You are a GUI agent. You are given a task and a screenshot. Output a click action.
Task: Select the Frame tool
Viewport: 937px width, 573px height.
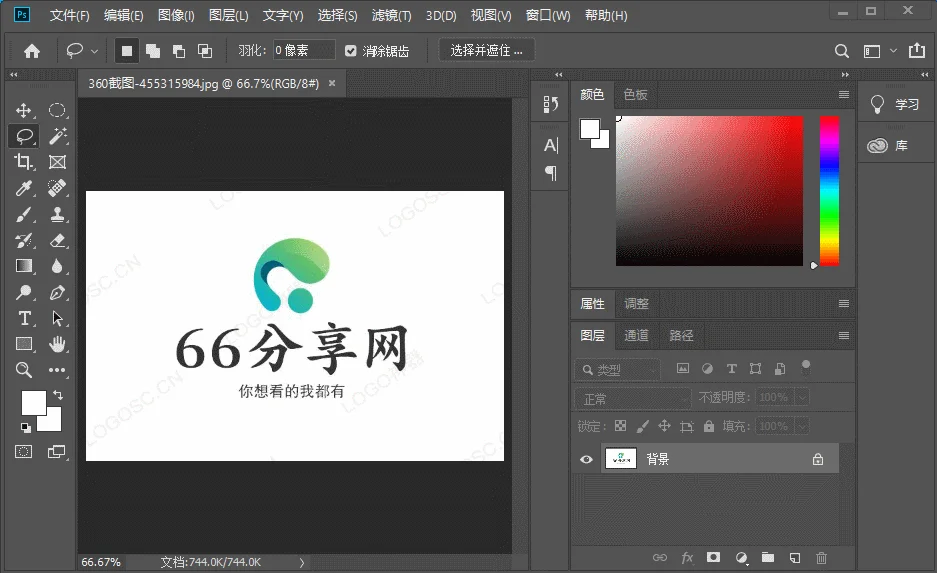pos(57,162)
